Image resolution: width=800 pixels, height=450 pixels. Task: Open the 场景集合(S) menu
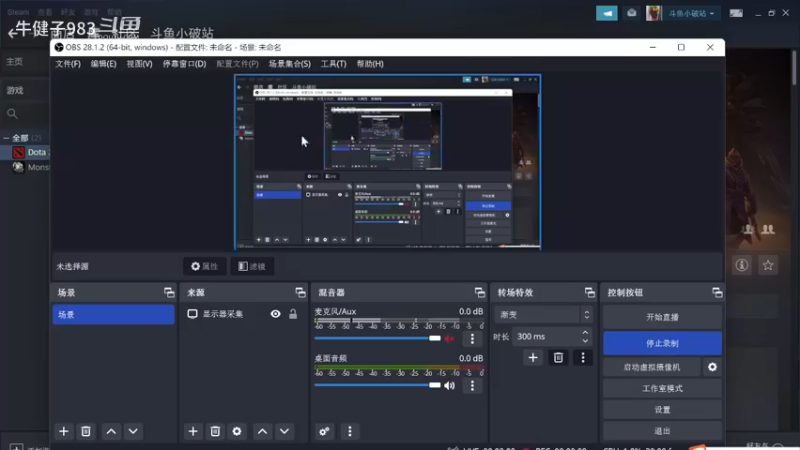pos(289,64)
